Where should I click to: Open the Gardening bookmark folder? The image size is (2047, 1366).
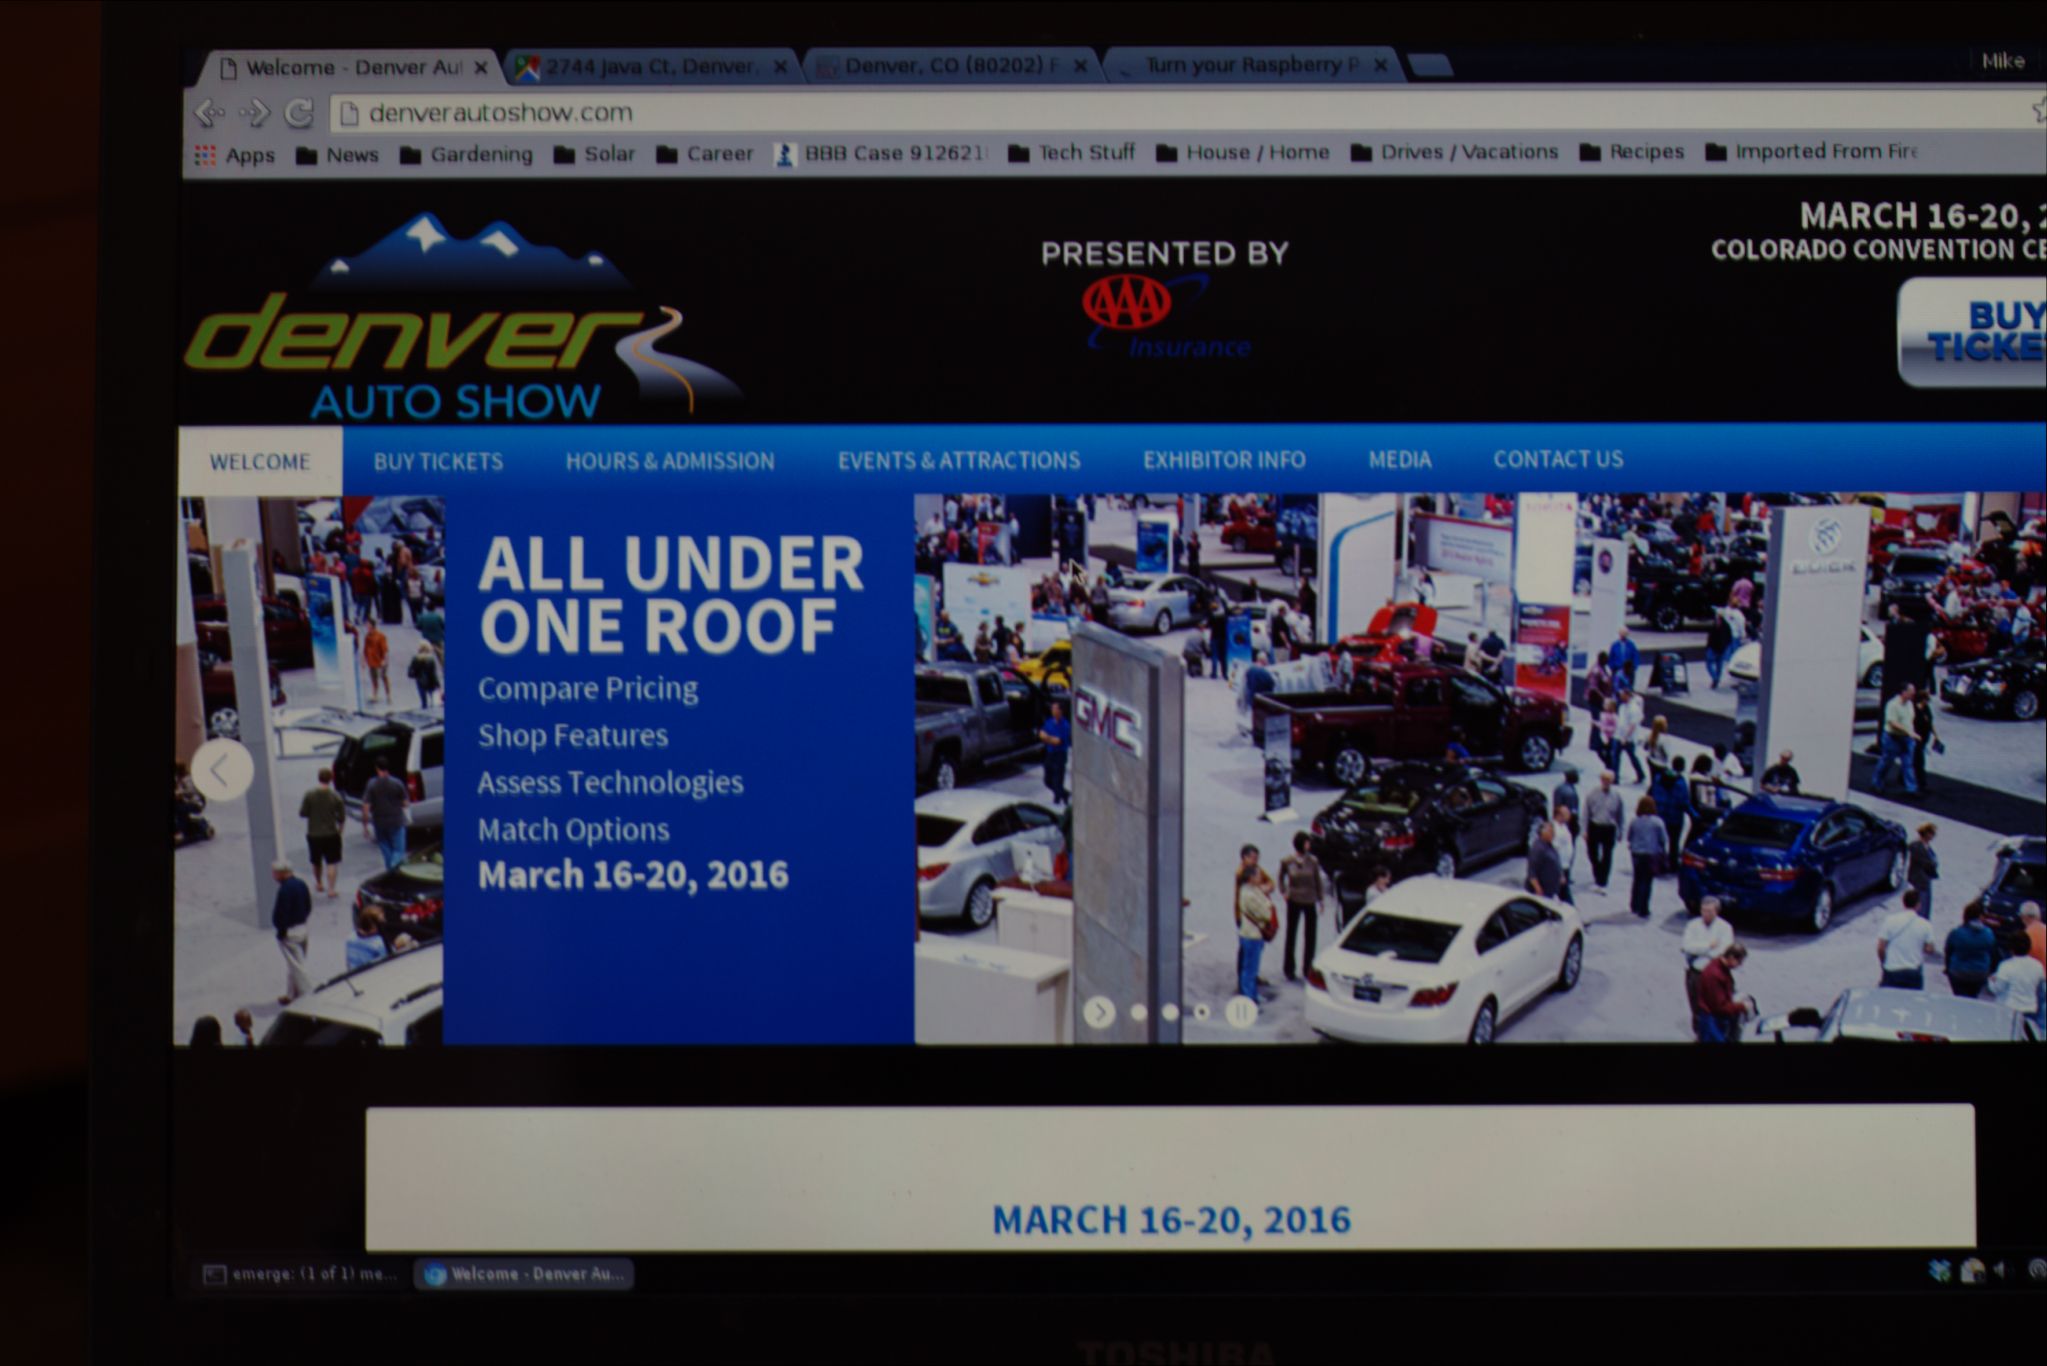tap(466, 154)
